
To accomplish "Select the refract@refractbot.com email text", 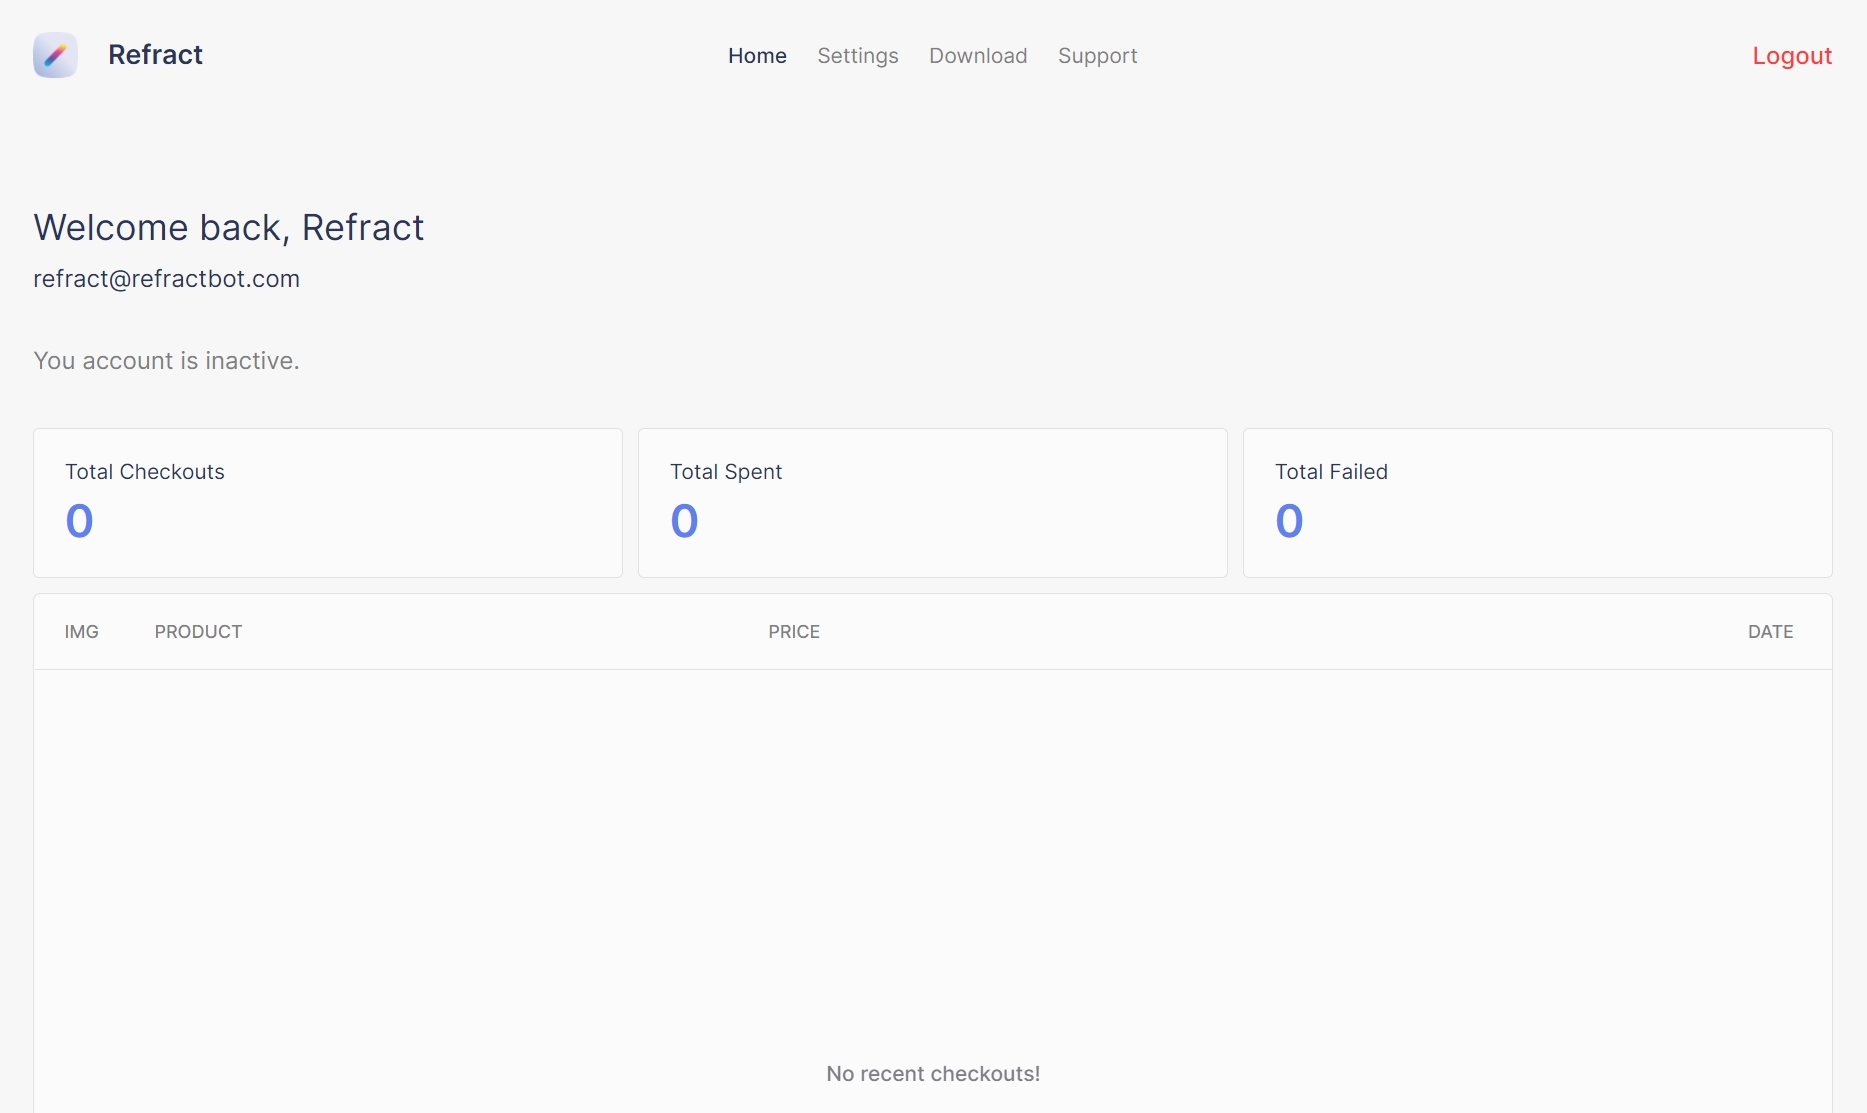I will tap(166, 279).
